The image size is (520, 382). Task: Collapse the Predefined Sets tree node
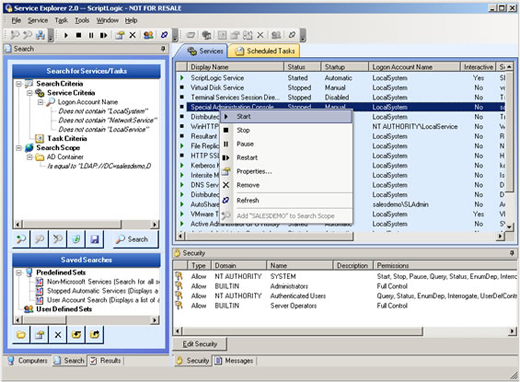click(x=19, y=272)
